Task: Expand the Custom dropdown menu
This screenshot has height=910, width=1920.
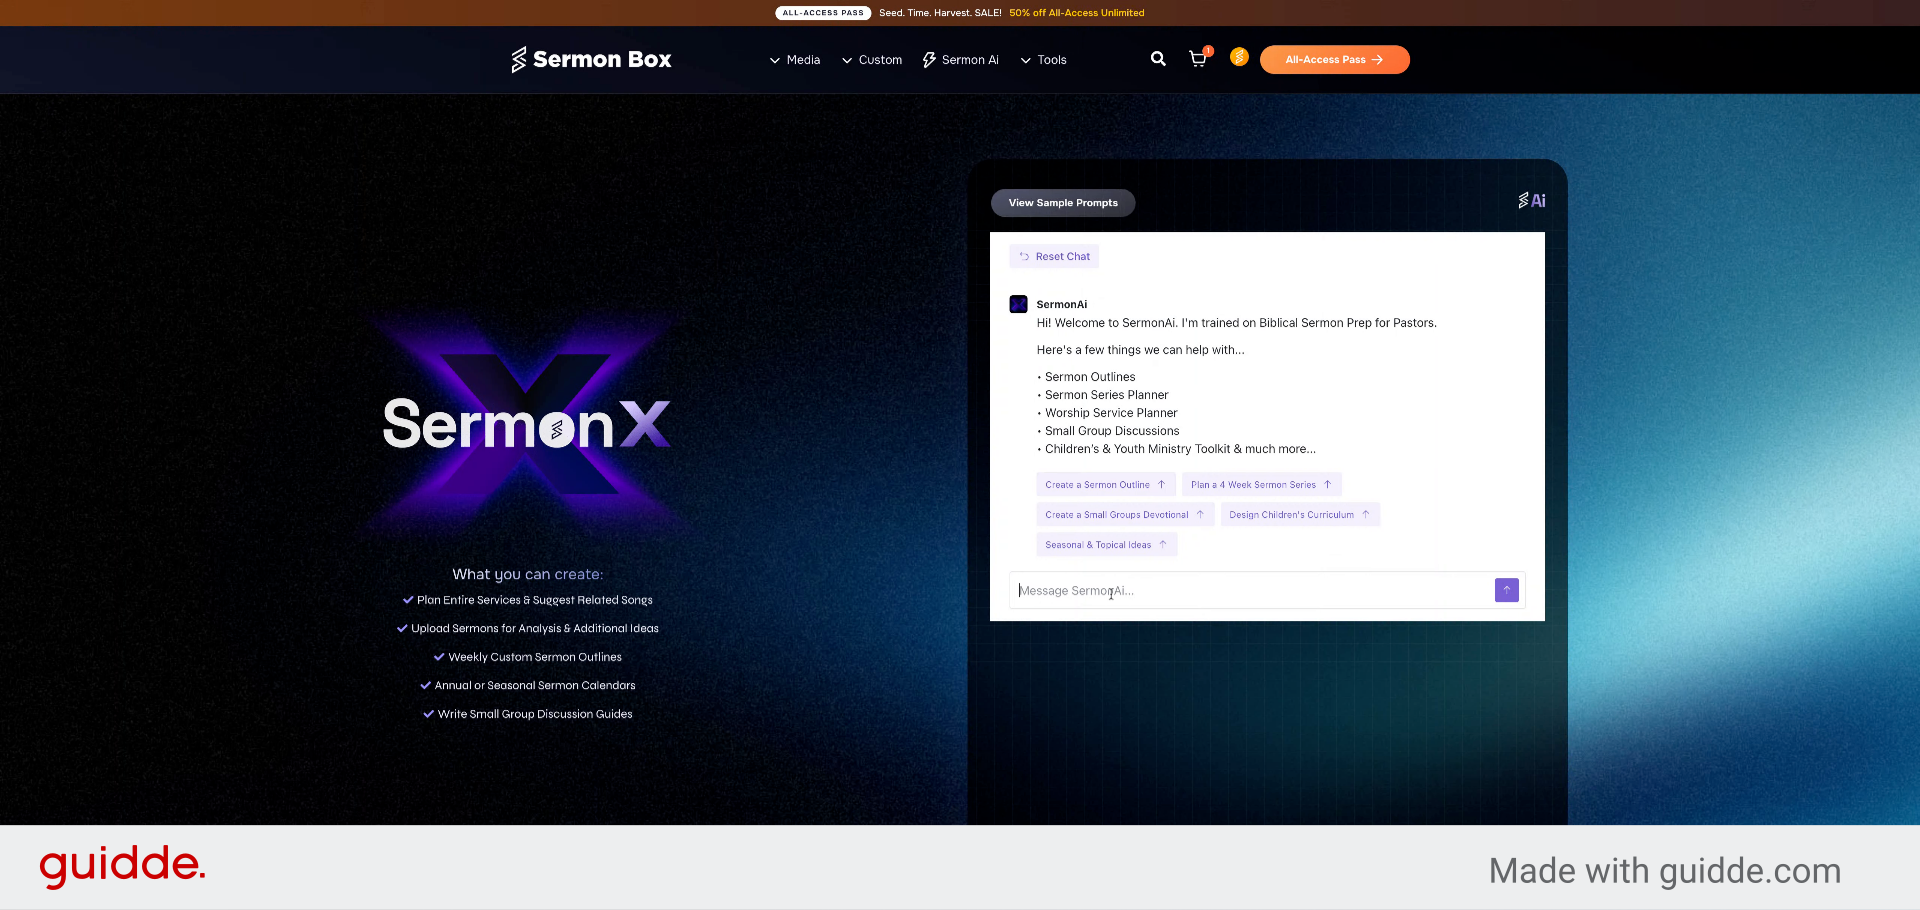Action: (872, 60)
